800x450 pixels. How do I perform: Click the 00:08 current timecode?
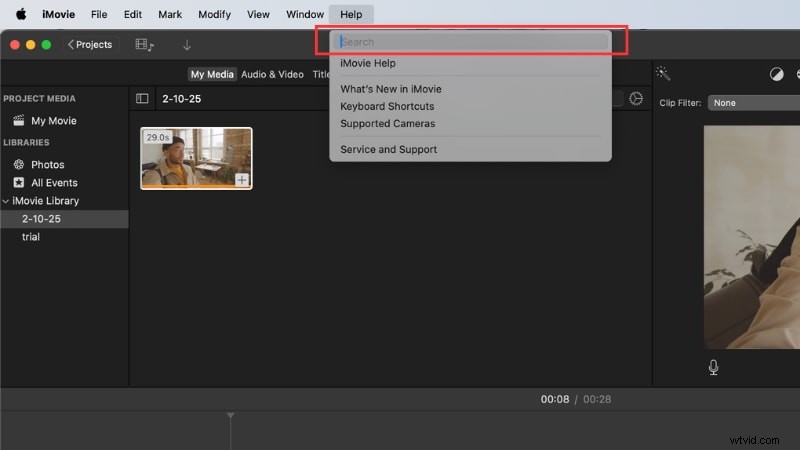(555, 399)
